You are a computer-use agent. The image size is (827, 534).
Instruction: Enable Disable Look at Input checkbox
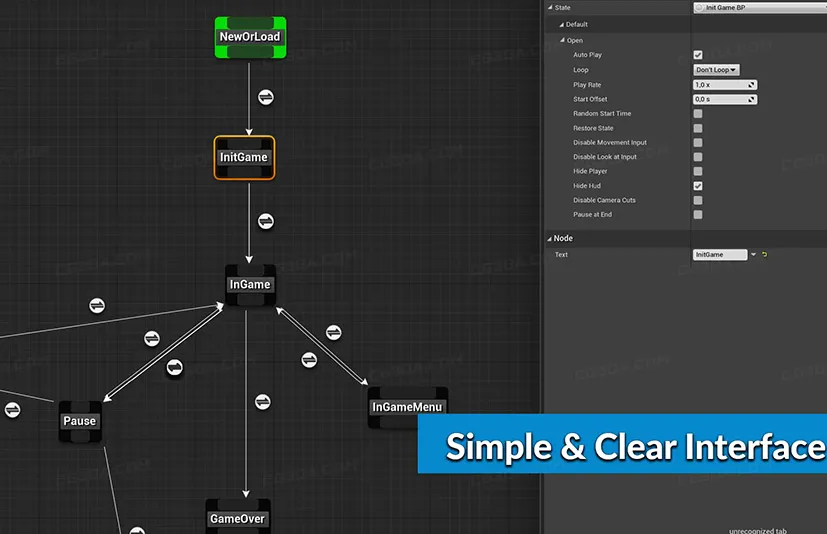698,157
